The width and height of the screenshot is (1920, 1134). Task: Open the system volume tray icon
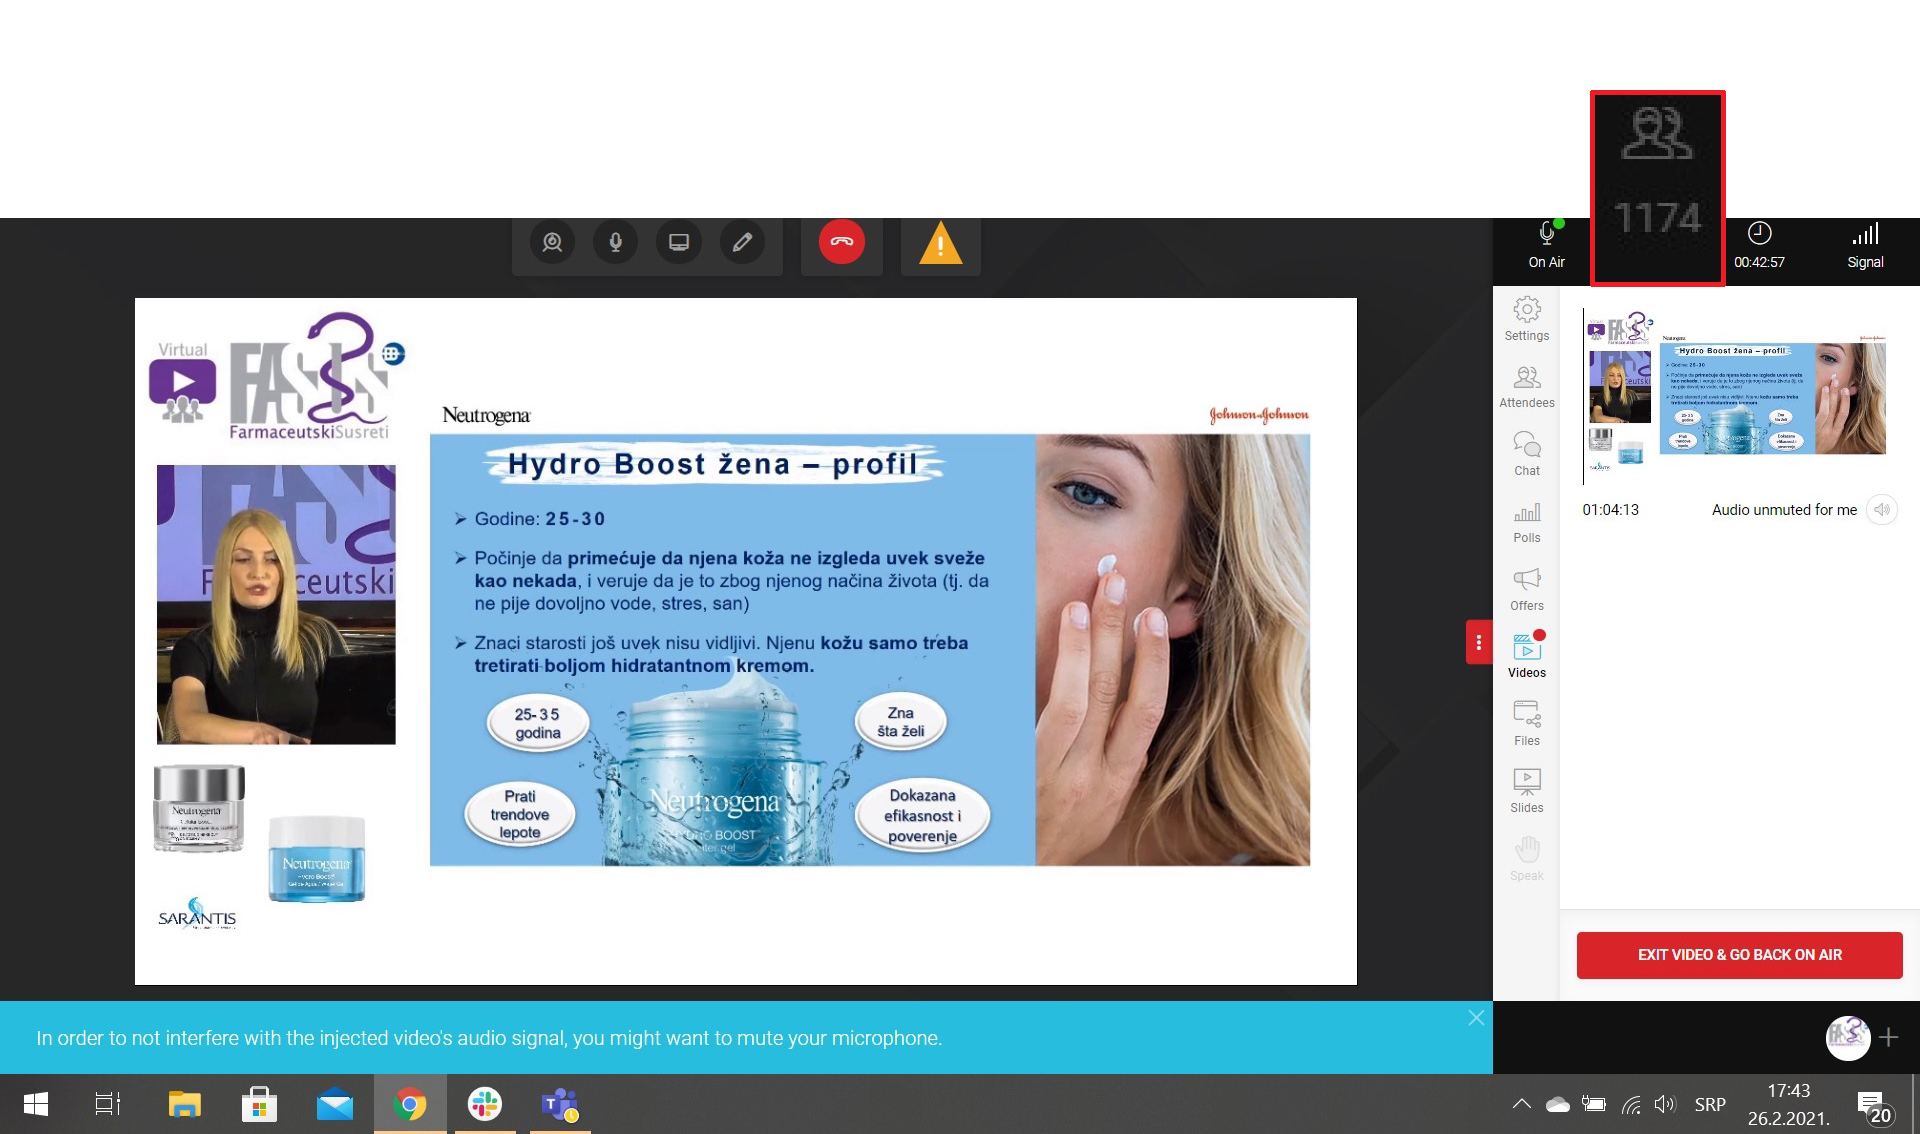coord(1665,1104)
